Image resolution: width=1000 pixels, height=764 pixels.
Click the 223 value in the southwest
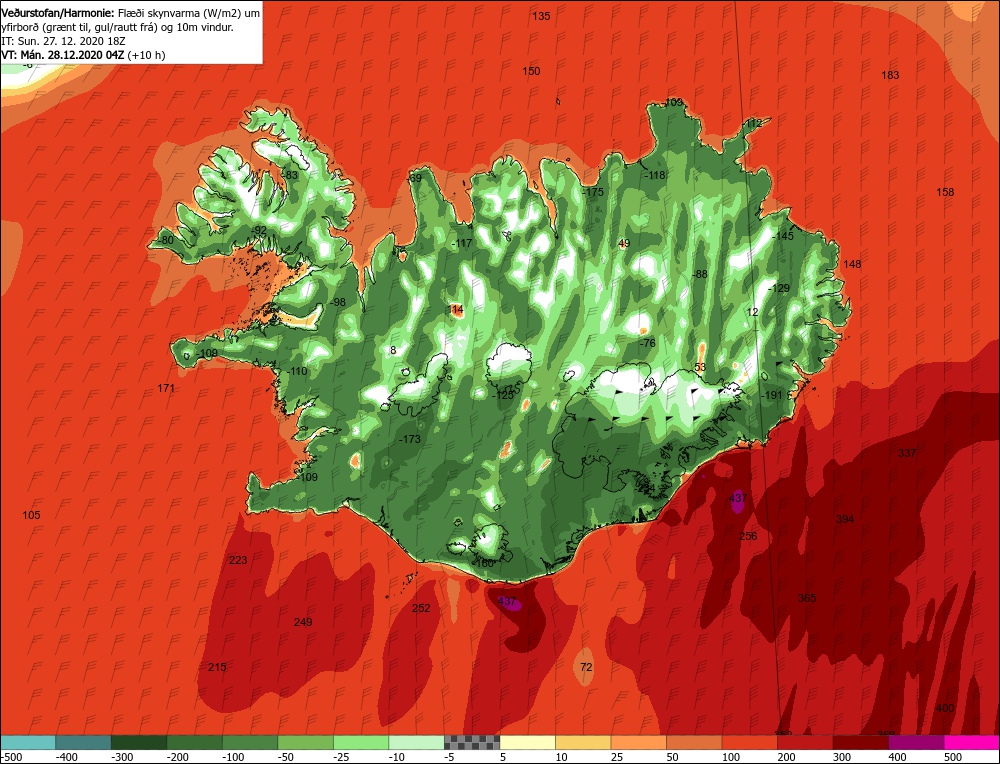(x=238, y=560)
